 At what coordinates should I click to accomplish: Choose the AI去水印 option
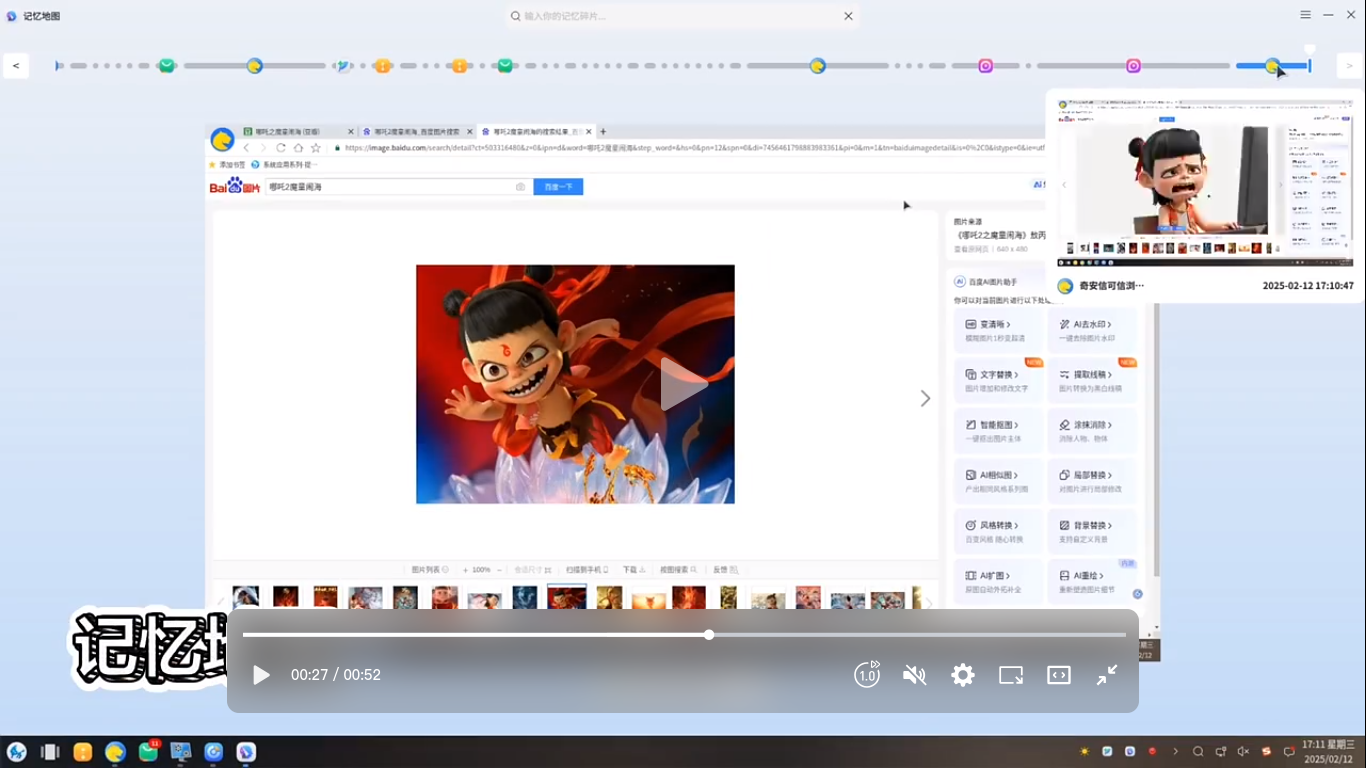pos(1092,330)
